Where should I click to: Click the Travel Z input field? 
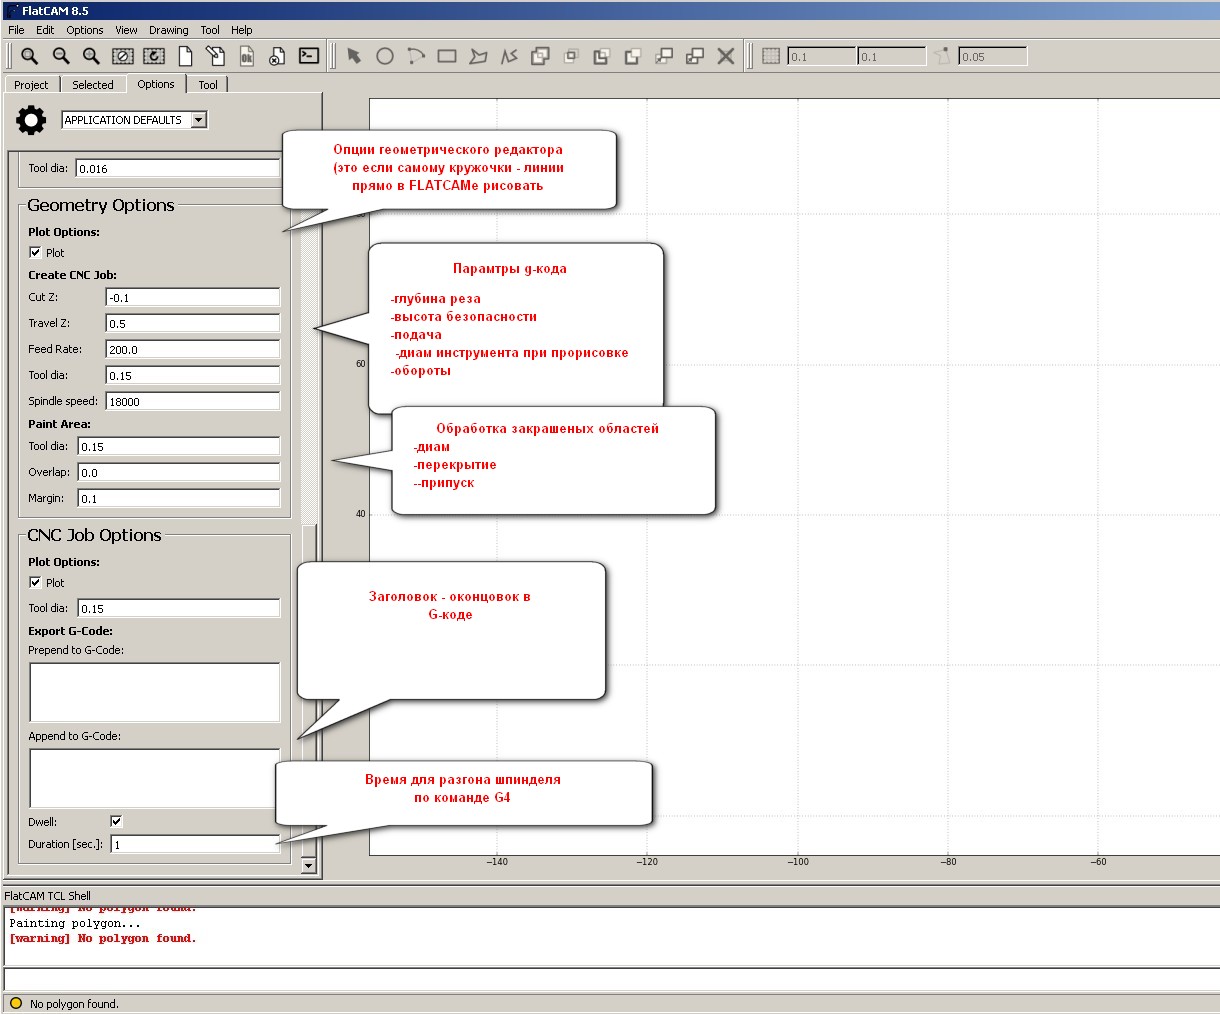tap(193, 323)
